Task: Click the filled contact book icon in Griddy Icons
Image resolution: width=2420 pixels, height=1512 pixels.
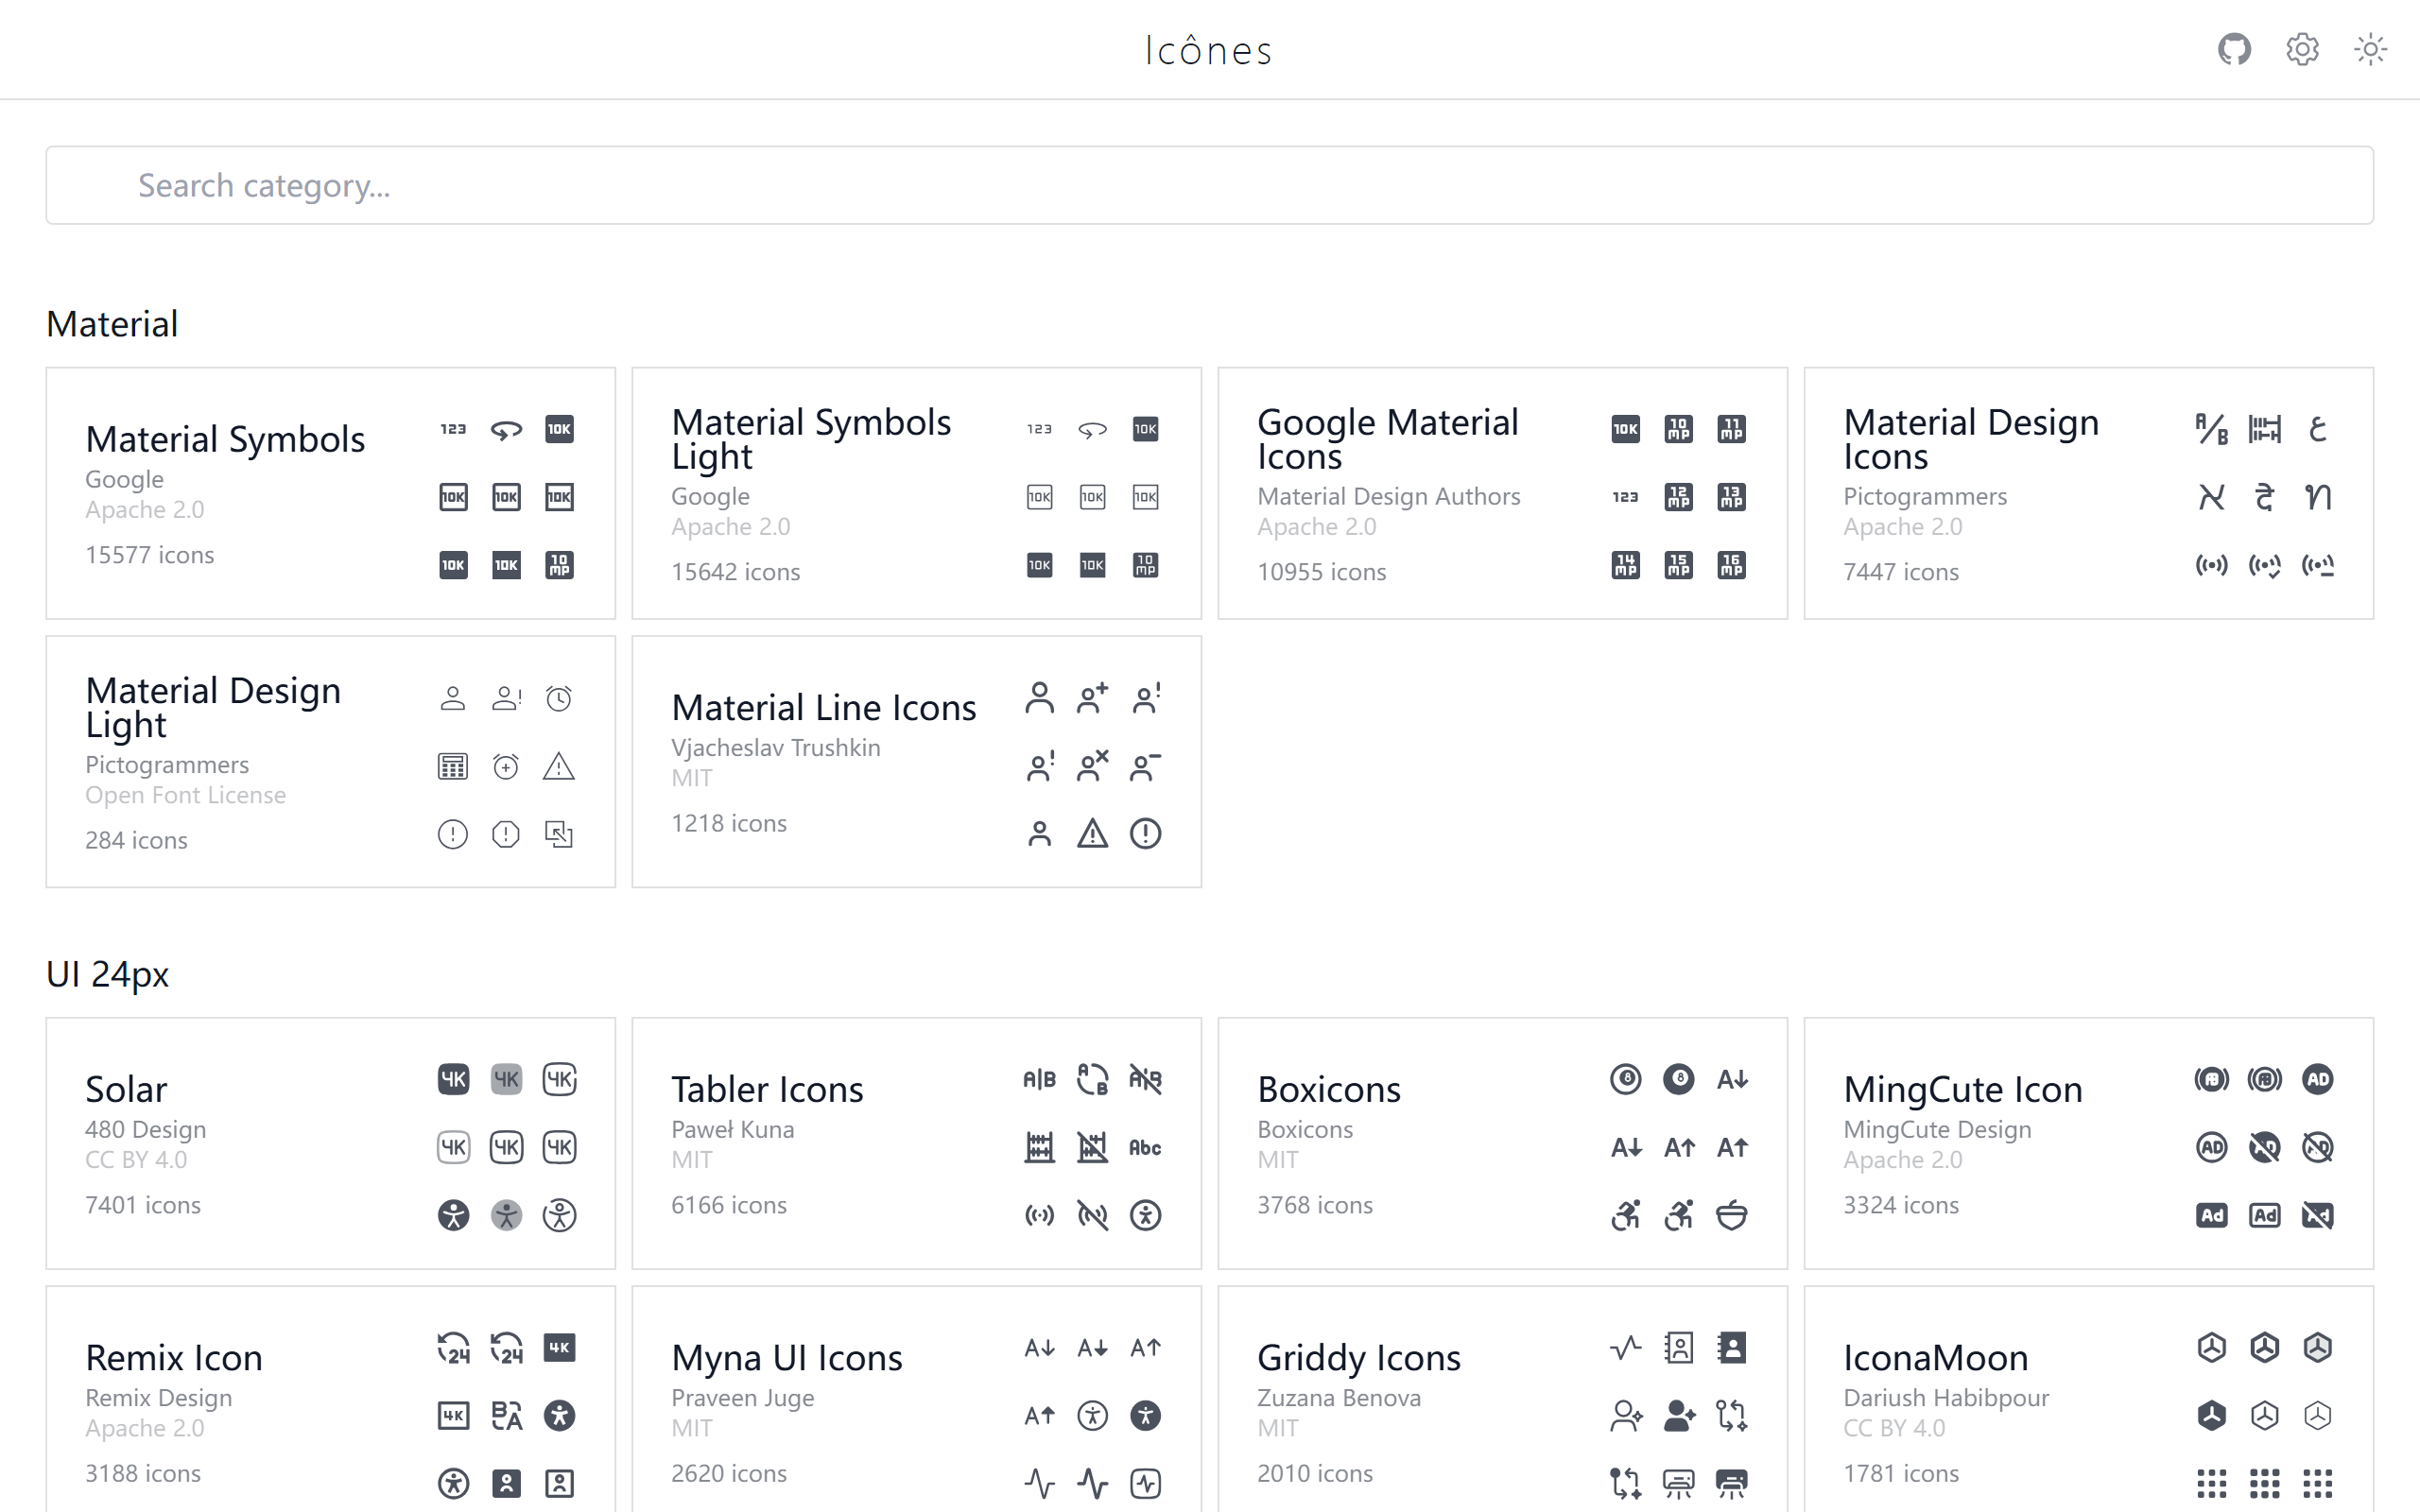Action: pos(1731,1347)
